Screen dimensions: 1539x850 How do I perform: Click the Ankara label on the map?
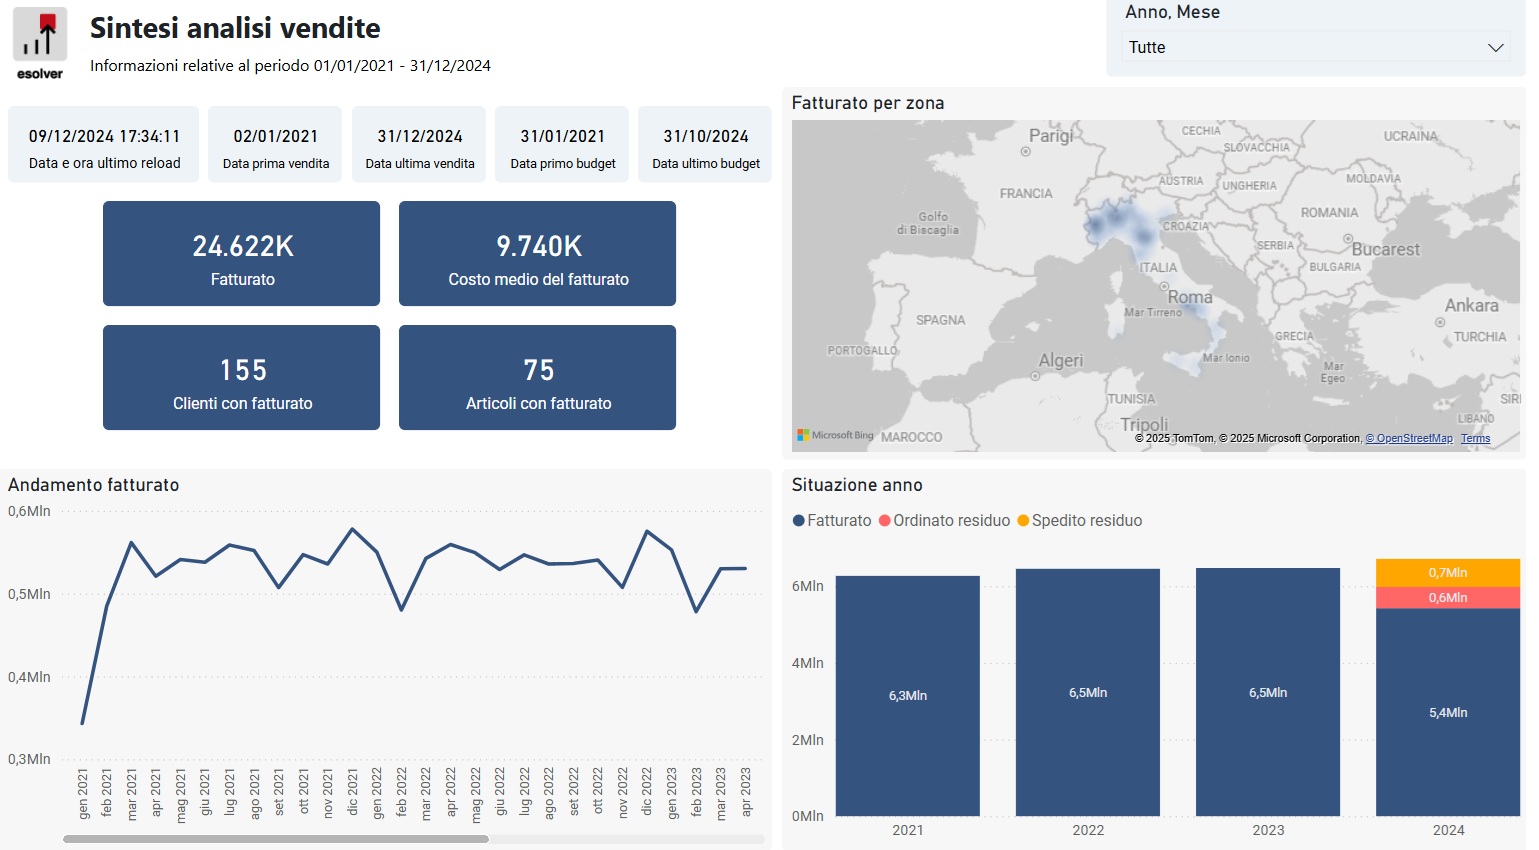(x=1471, y=305)
